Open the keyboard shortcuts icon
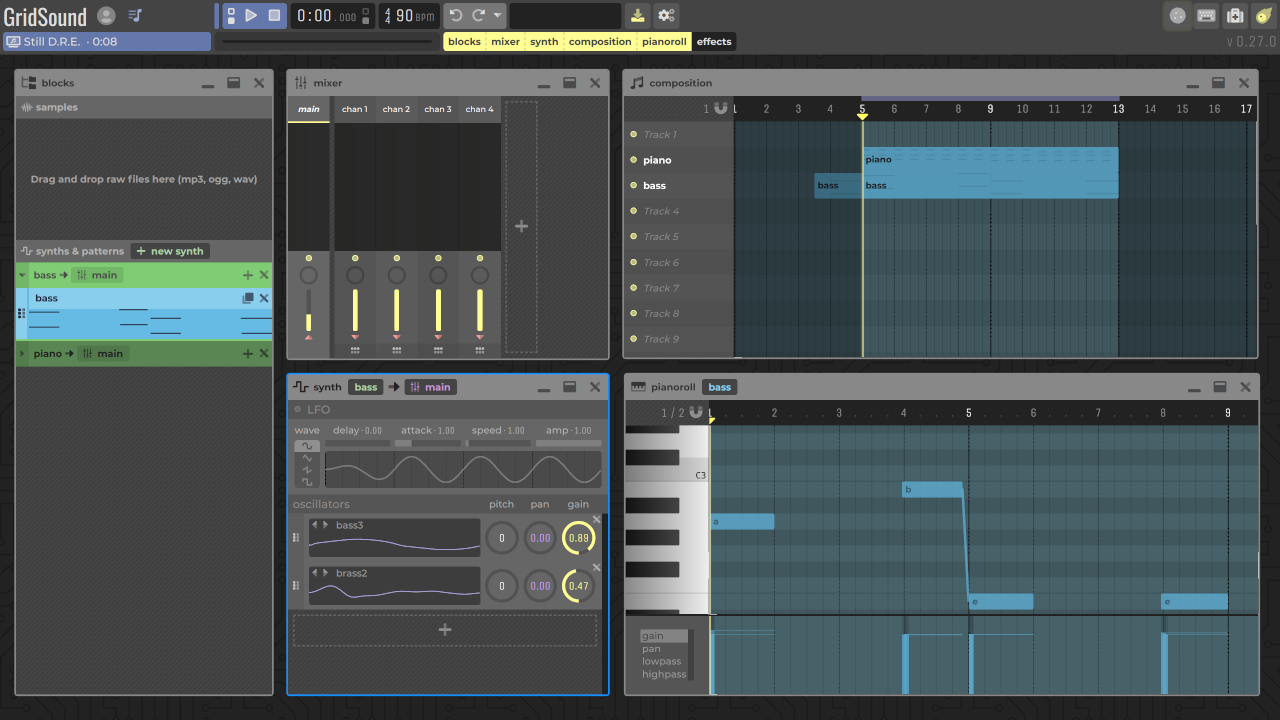Viewport: 1280px width, 720px height. point(1206,15)
